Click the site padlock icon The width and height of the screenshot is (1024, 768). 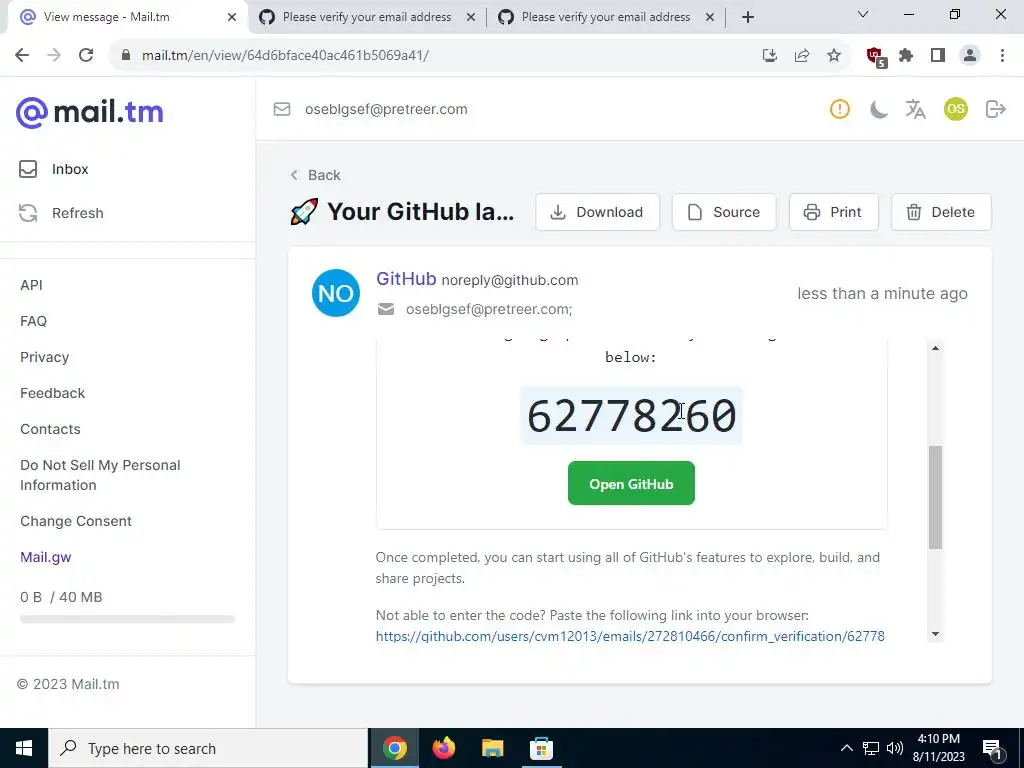126,56
